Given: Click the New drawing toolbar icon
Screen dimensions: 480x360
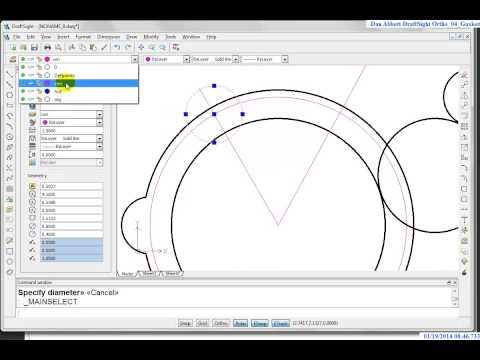Looking at the screenshot, I should click(13, 47).
